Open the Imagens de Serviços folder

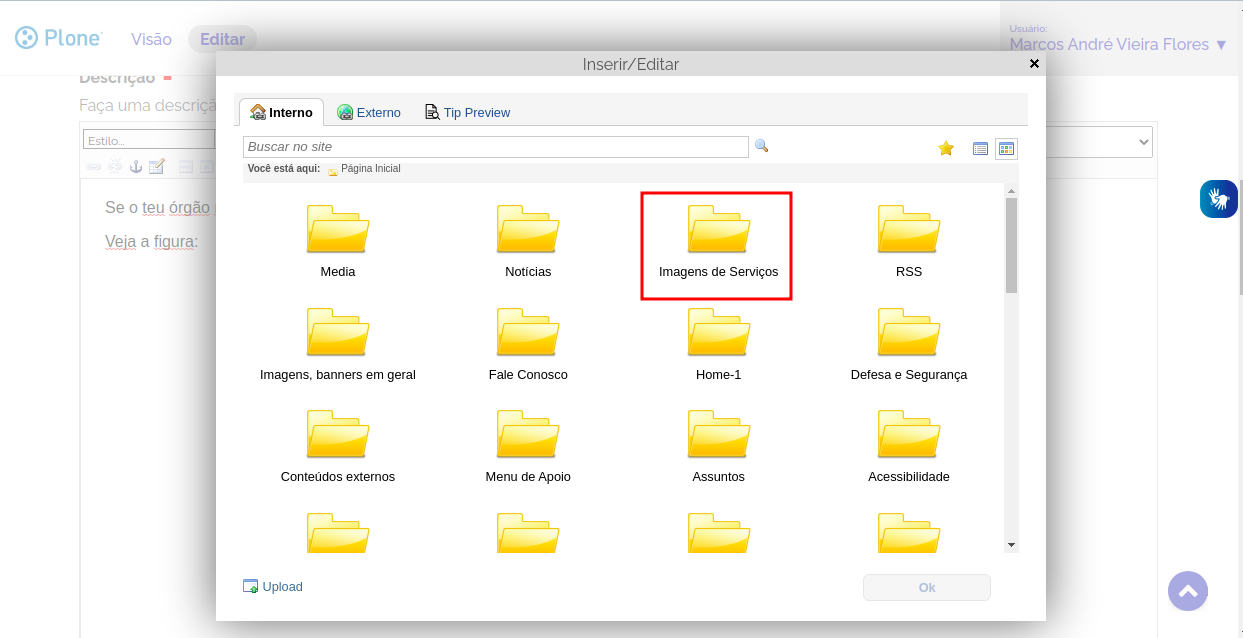point(718,232)
